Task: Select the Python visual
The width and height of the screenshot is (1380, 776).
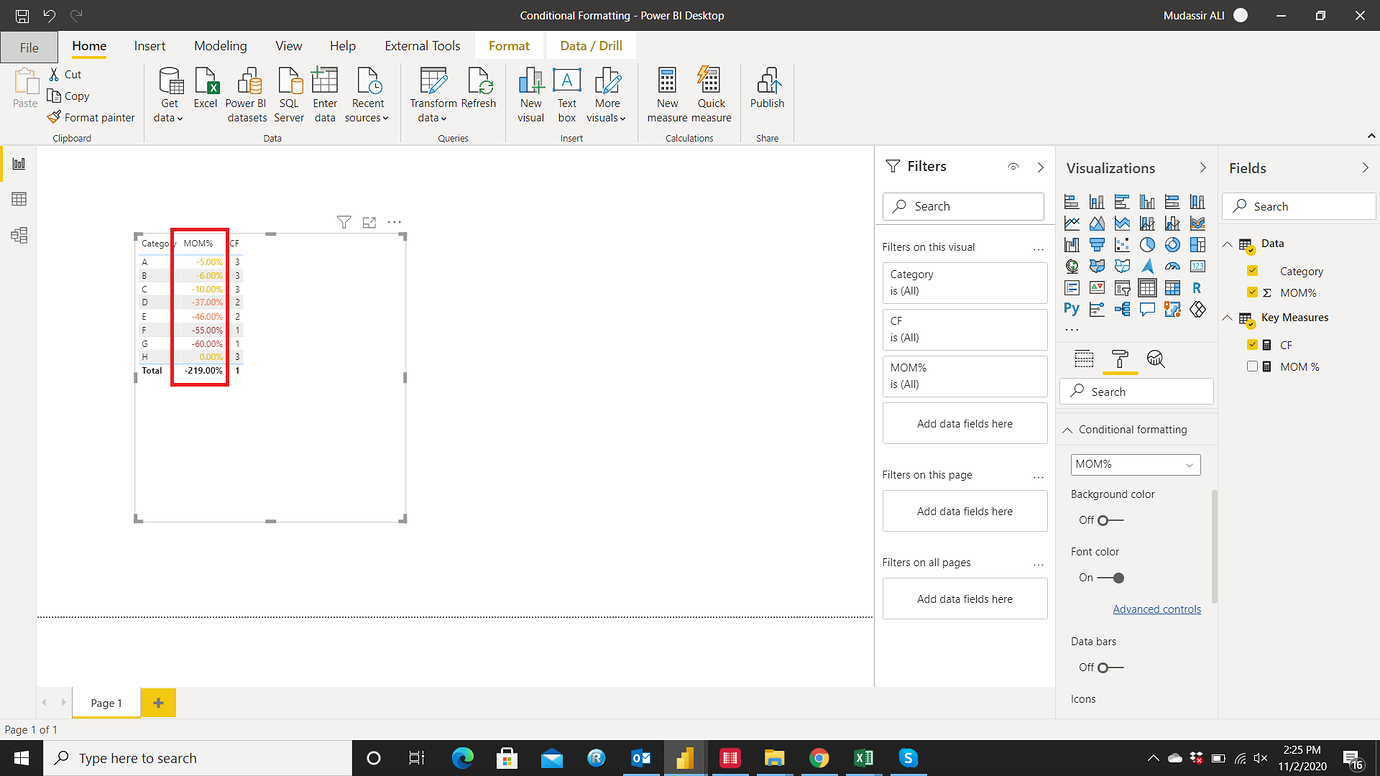Action: click(x=1071, y=309)
